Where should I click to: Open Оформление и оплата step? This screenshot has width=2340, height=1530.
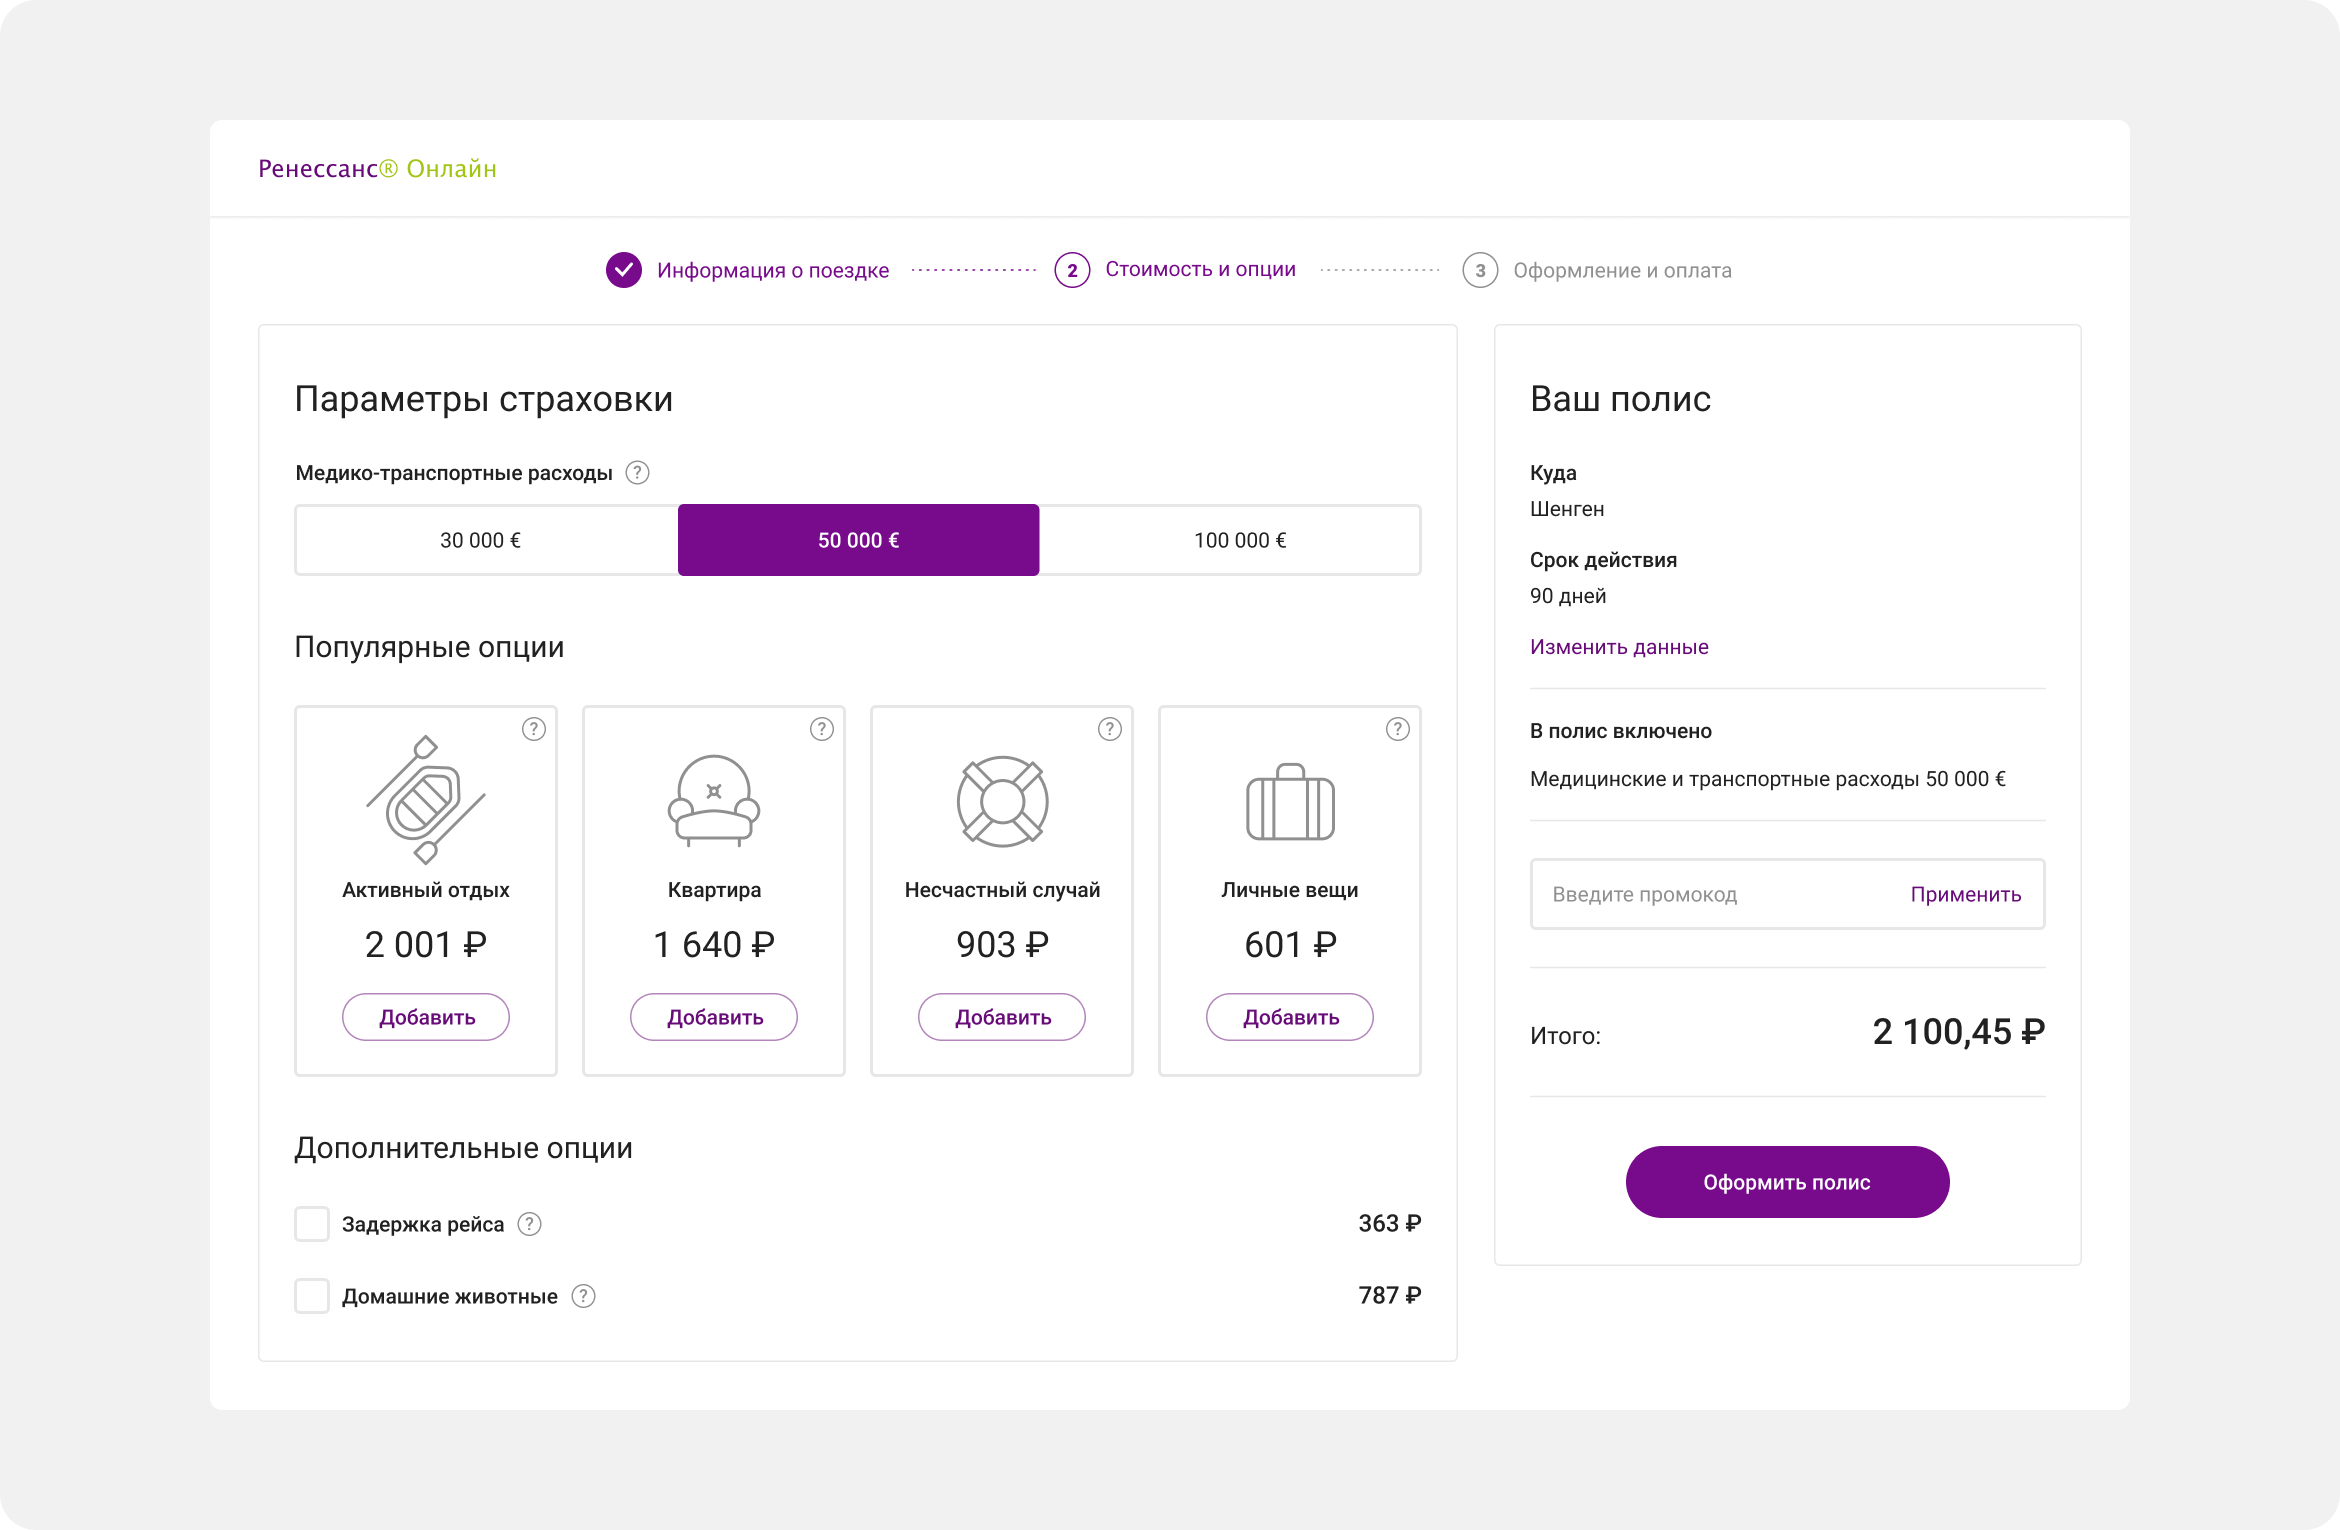(x=1622, y=270)
